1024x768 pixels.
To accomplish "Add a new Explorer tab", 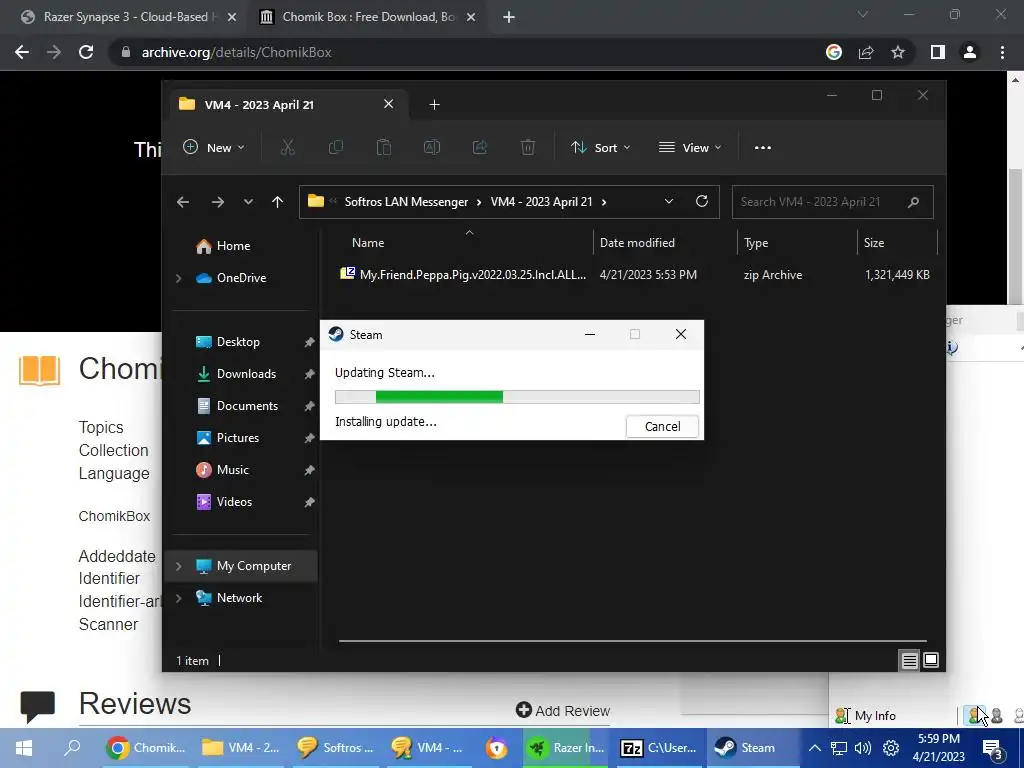I will [x=434, y=104].
